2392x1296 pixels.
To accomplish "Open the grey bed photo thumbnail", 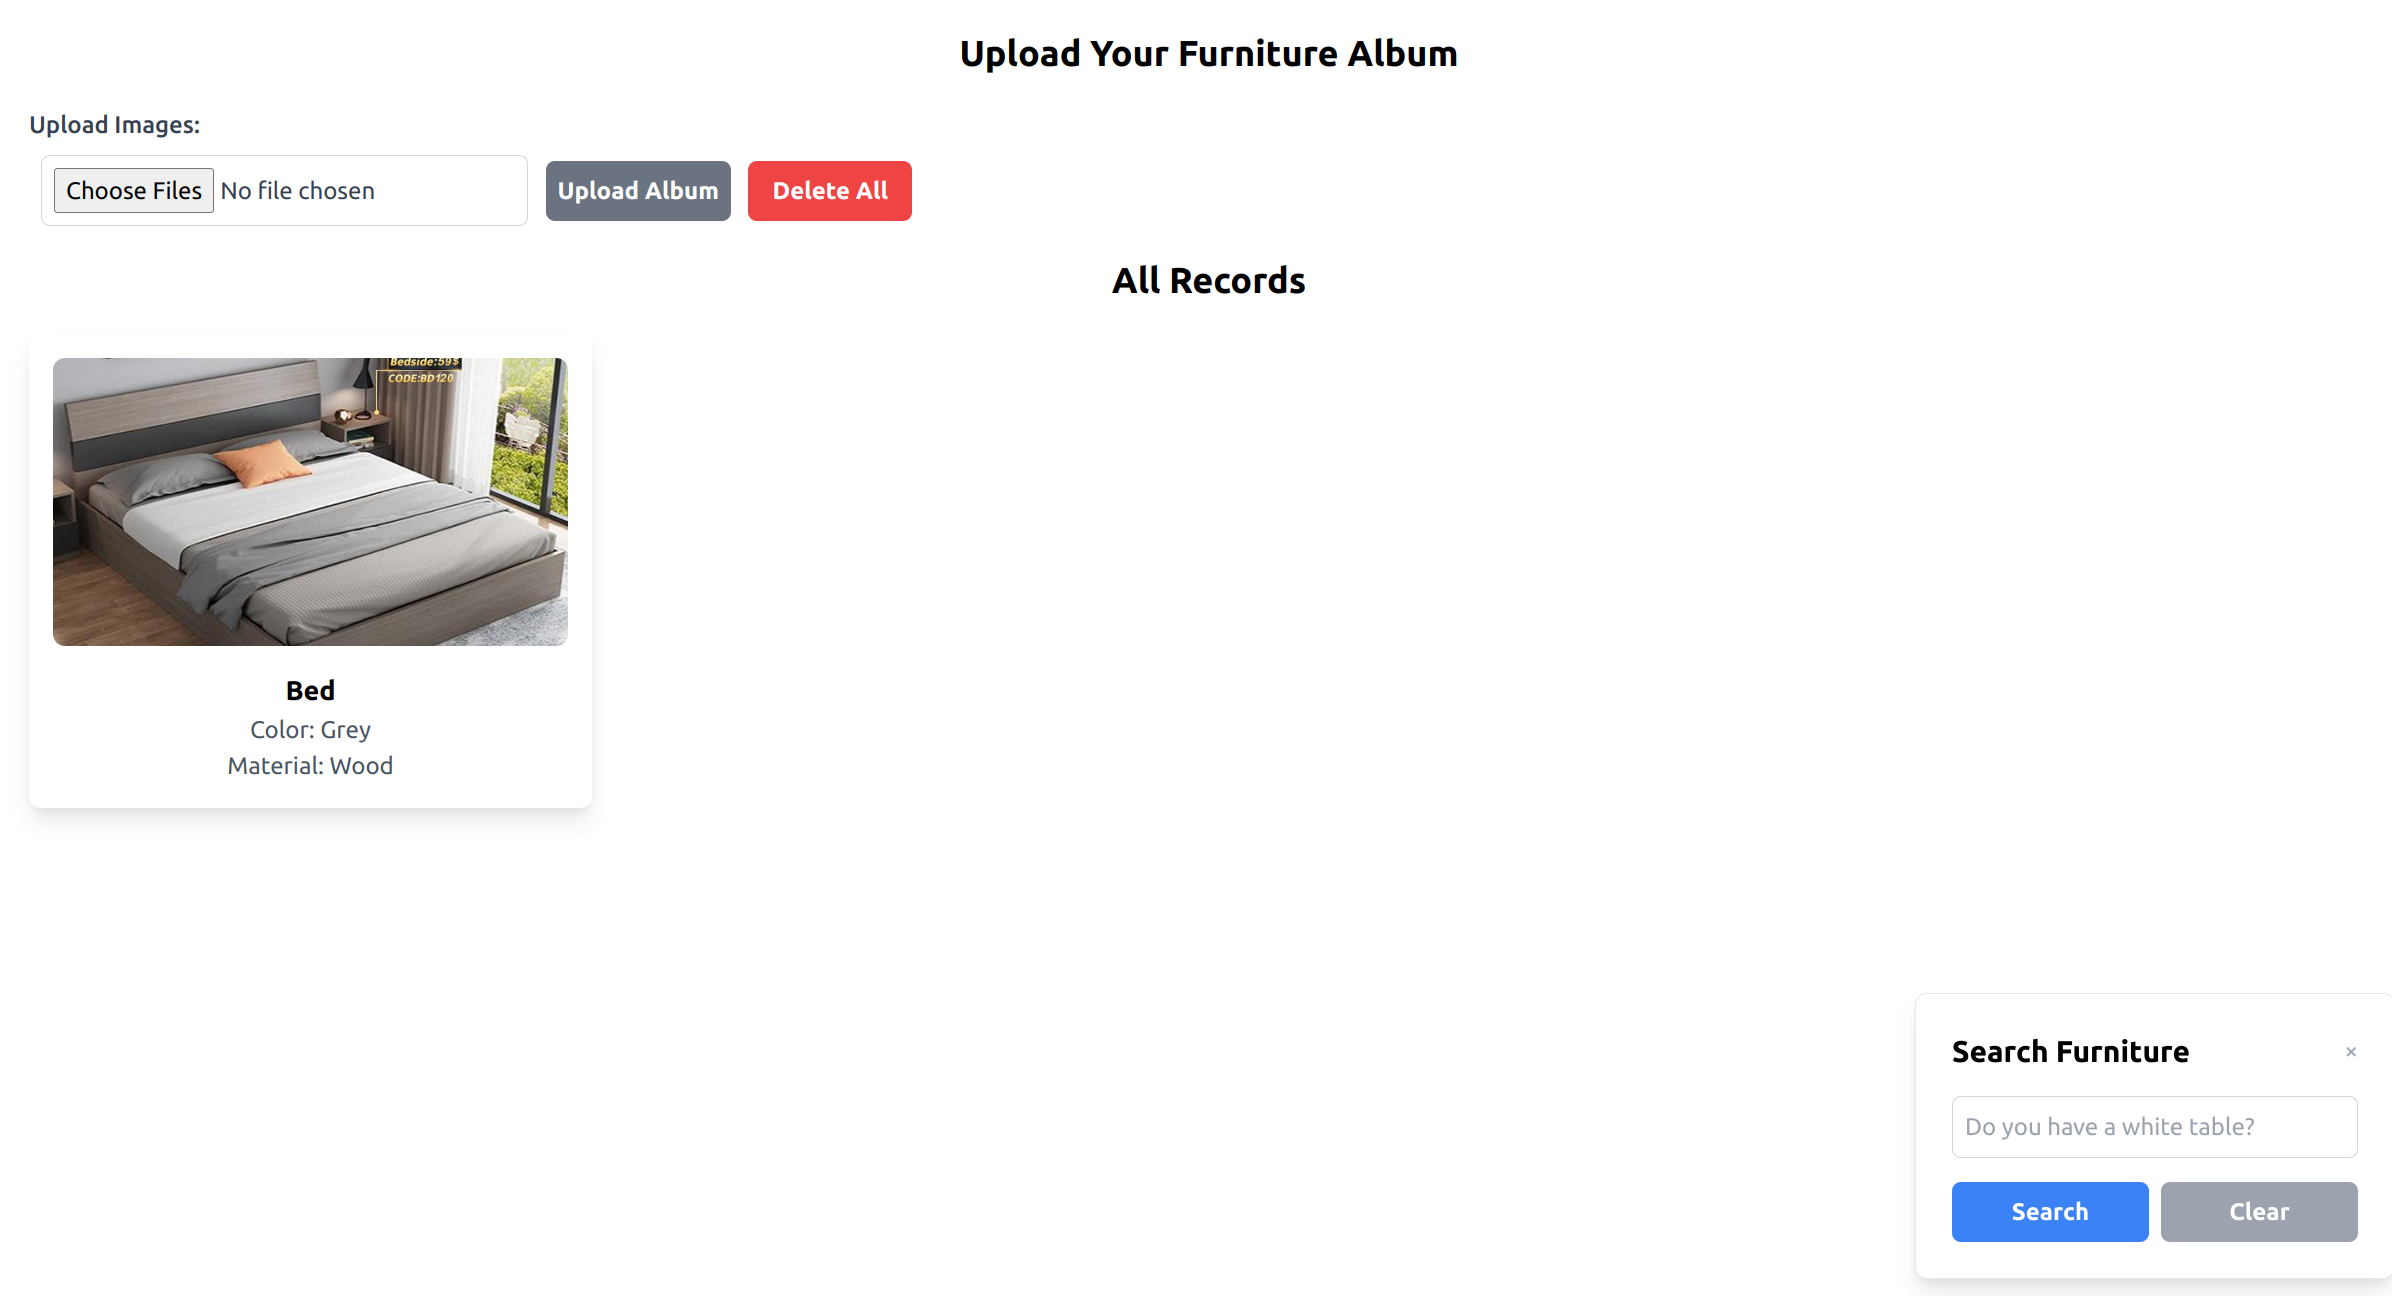I will pyautogui.click(x=310, y=502).
